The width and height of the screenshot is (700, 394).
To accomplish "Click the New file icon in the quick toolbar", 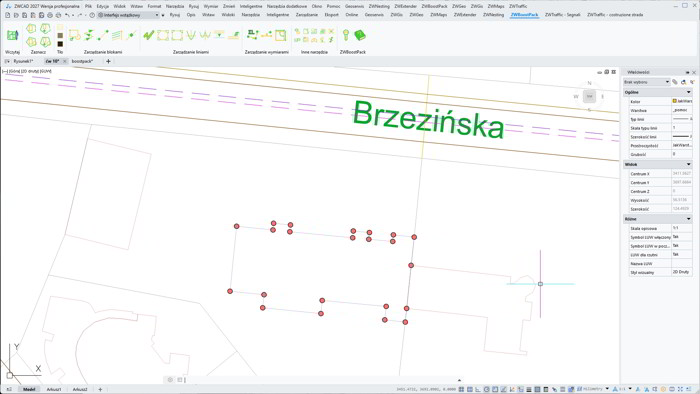I will (8, 15).
